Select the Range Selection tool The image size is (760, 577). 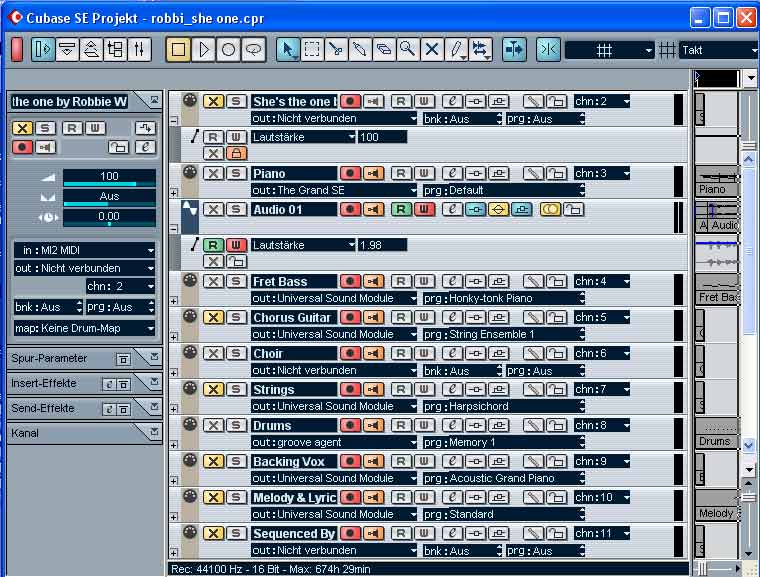point(312,49)
